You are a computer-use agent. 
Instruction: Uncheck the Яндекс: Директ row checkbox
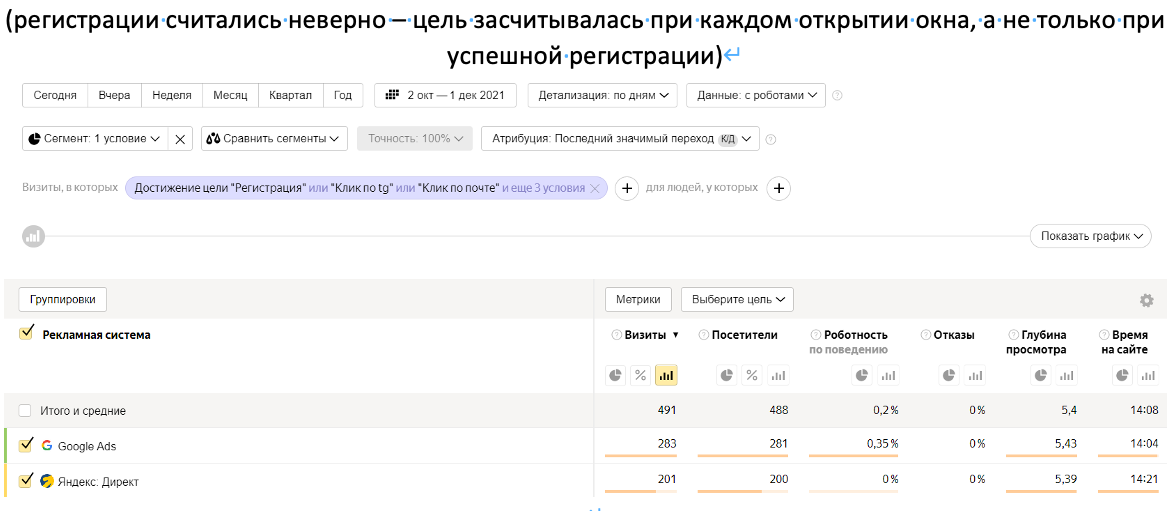pyautogui.click(x=25, y=480)
